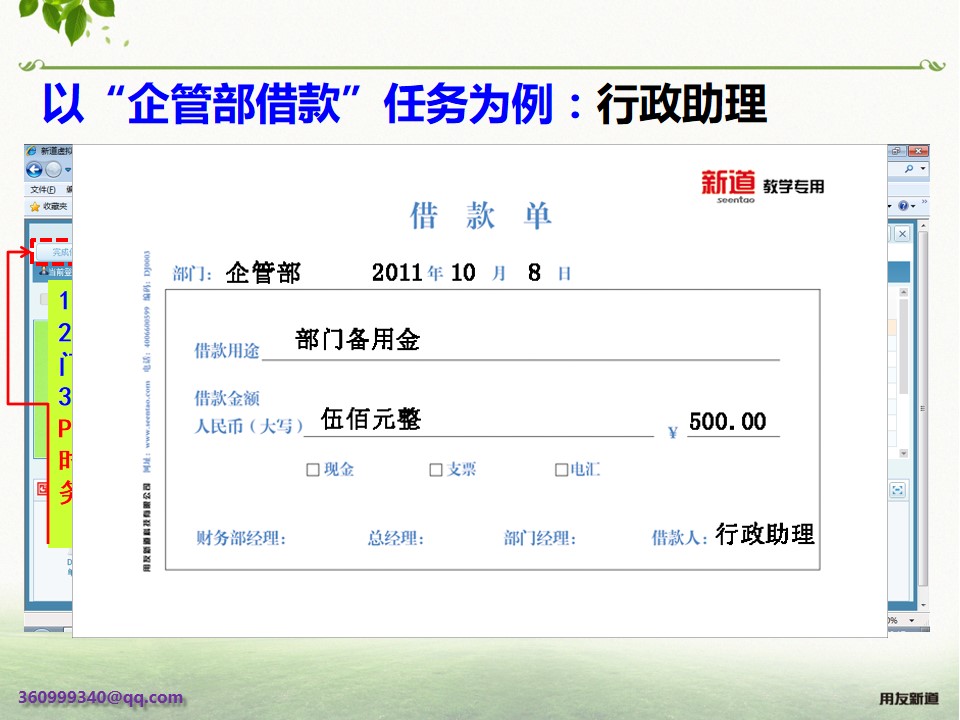Viewport: 960px width, 720px height.
Task: Click the outer vertical scrollbar thumb
Action: (923, 408)
